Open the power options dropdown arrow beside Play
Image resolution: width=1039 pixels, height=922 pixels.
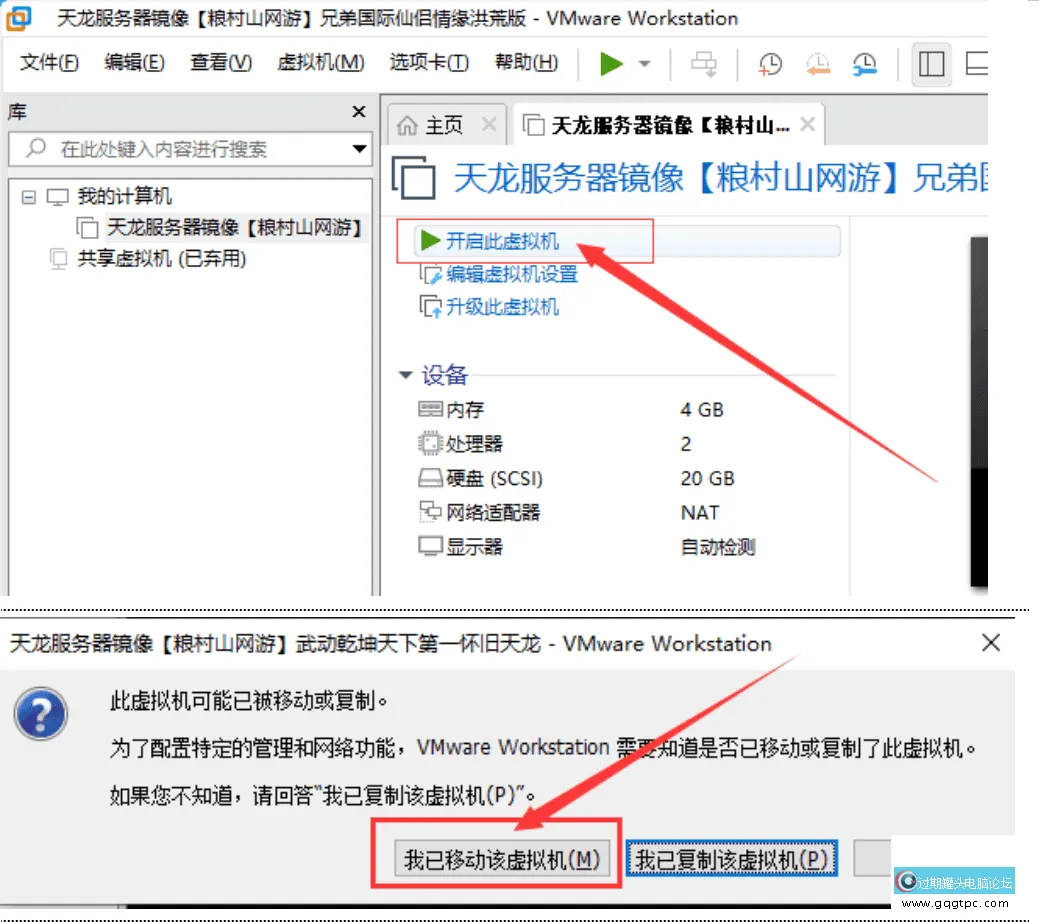tap(645, 64)
